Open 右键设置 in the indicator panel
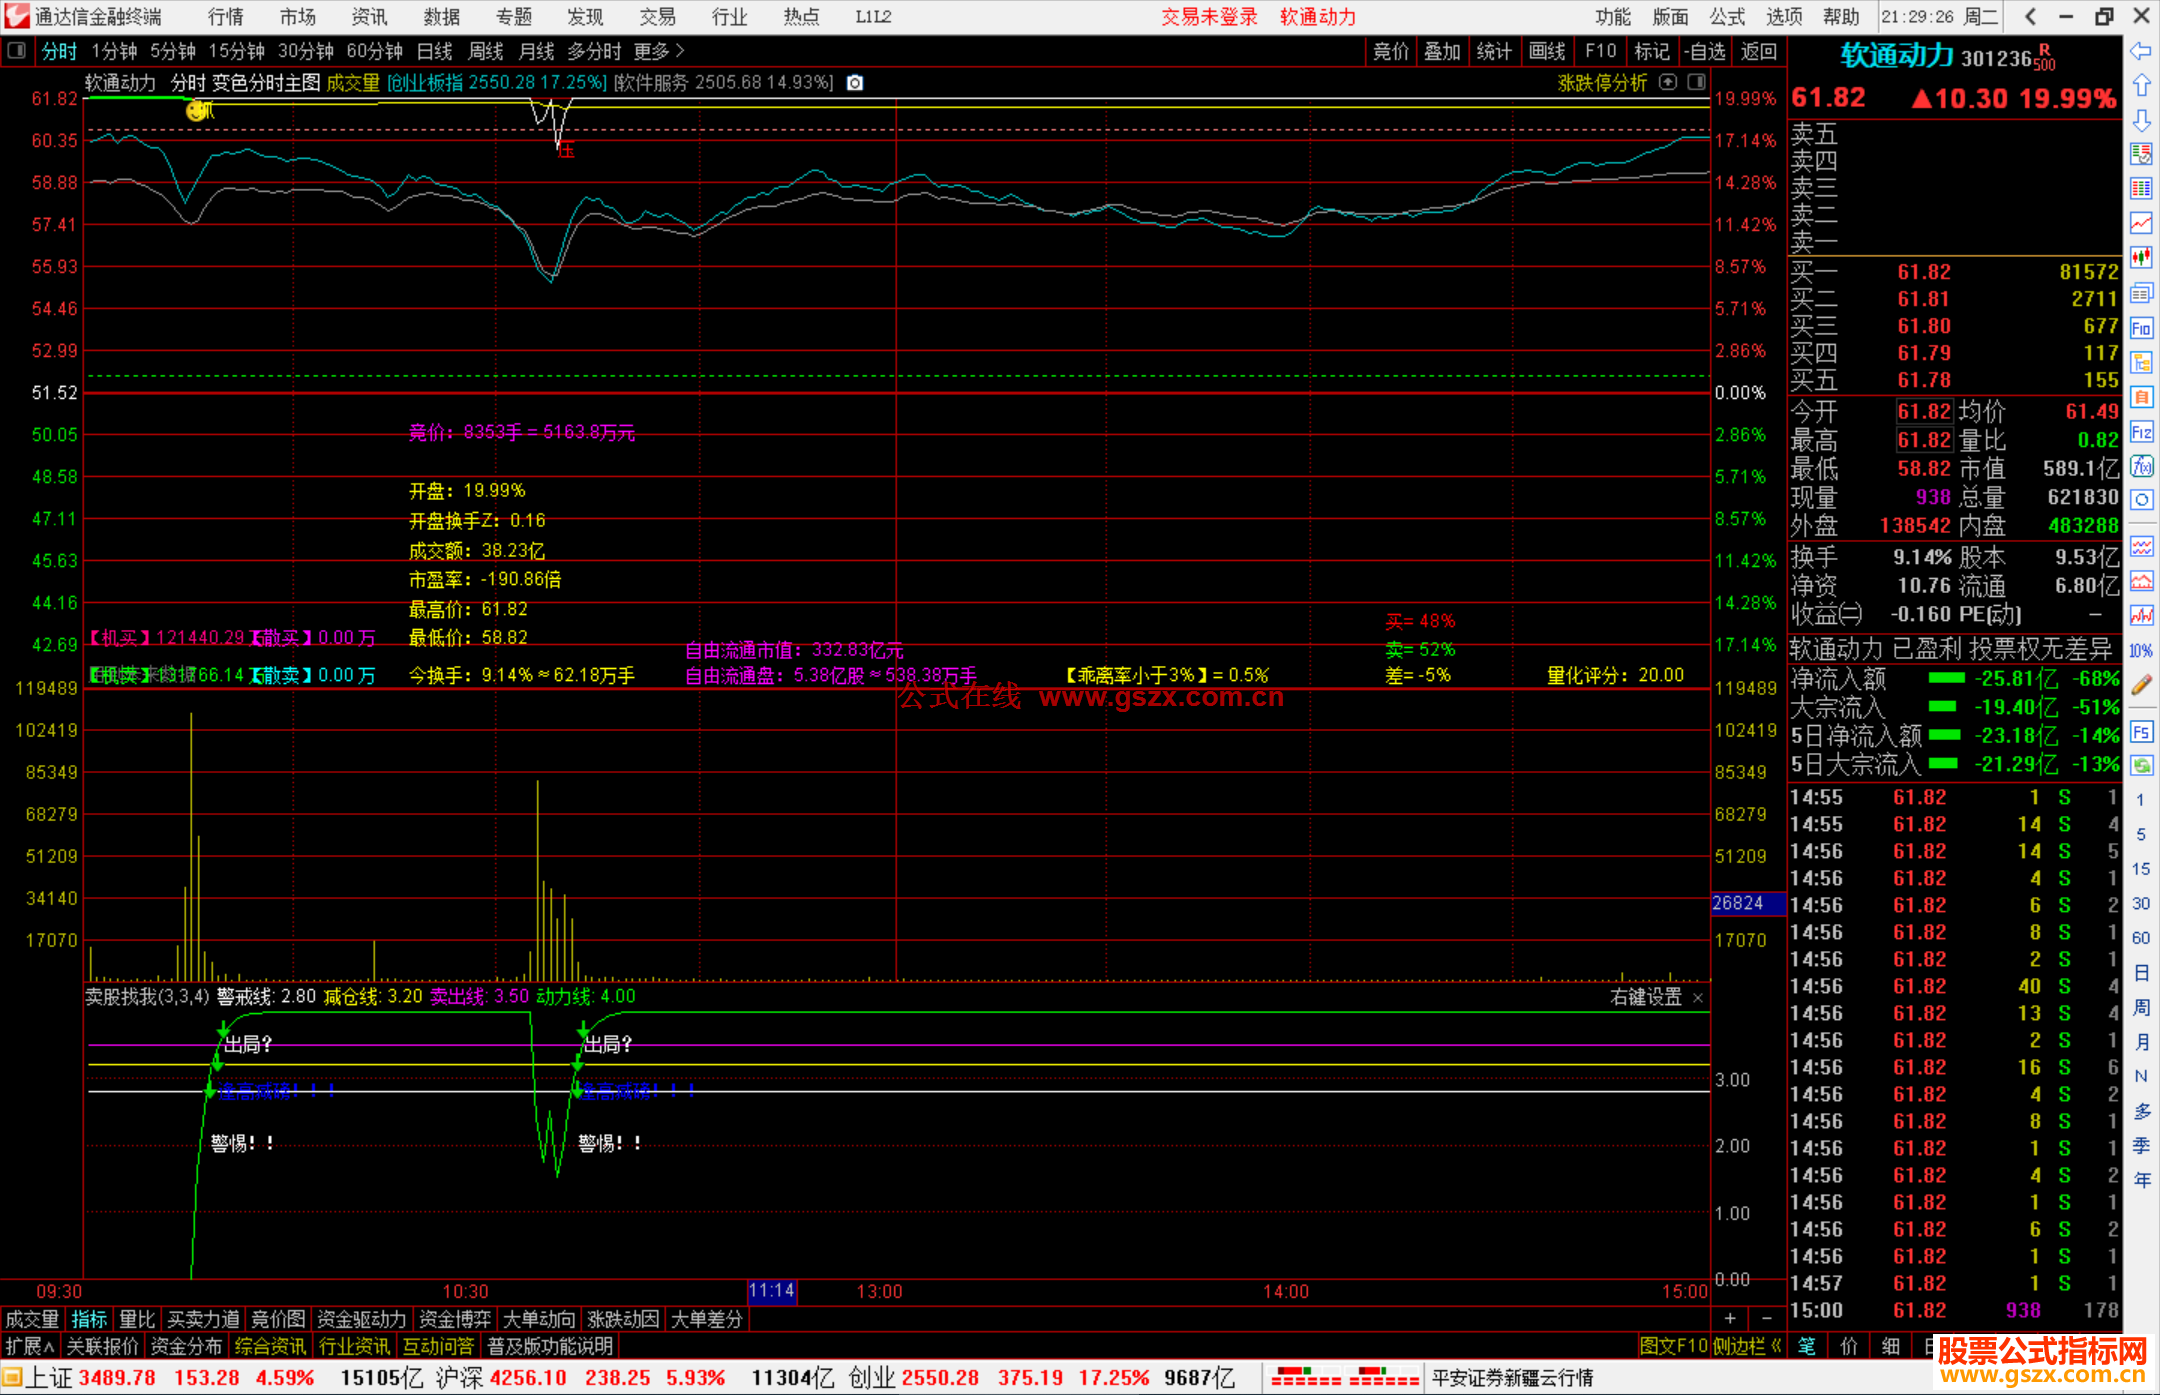2160x1395 pixels. pyautogui.click(x=1646, y=997)
